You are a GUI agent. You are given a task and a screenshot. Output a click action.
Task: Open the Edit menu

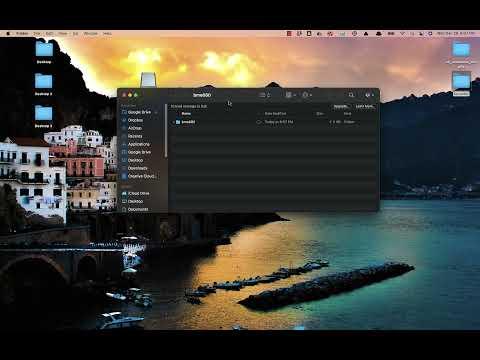point(49,34)
